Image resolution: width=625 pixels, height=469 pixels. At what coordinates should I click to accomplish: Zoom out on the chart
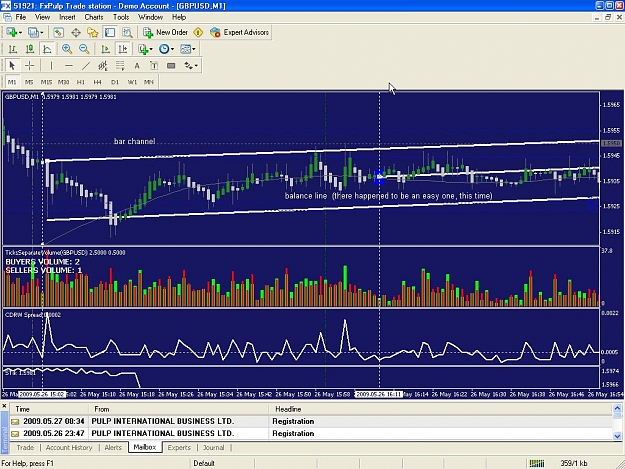coord(84,49)
